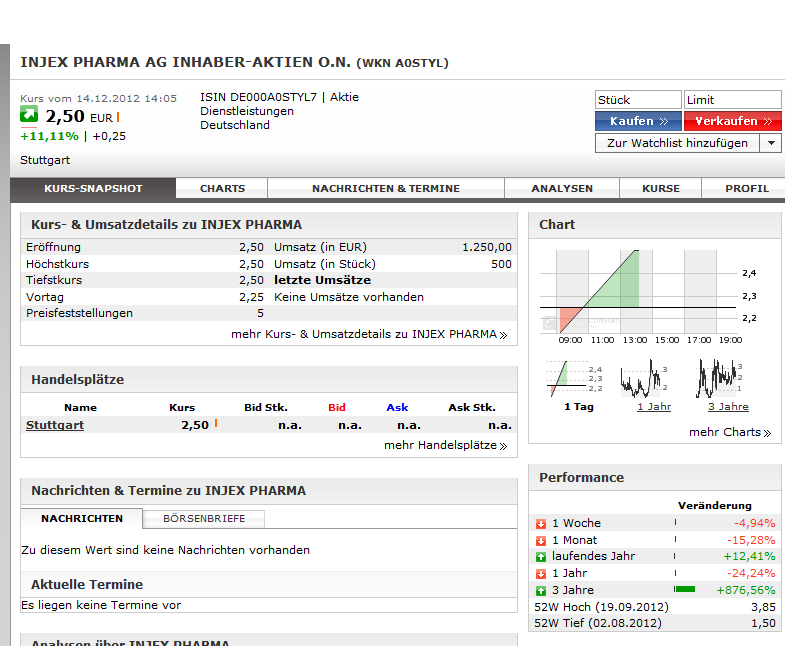Click the green up-arrow icon beside 3 Jahre
785x646 pixels.
pyautogui.click(x=541, y=591)
